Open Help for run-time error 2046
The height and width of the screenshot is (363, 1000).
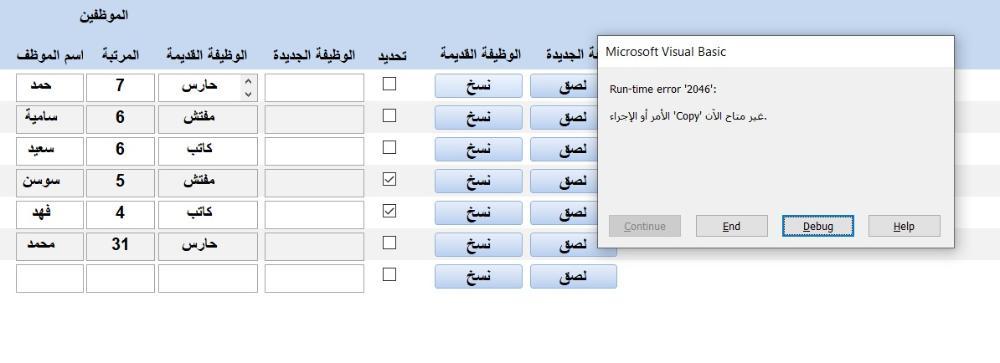coord(904,226)
